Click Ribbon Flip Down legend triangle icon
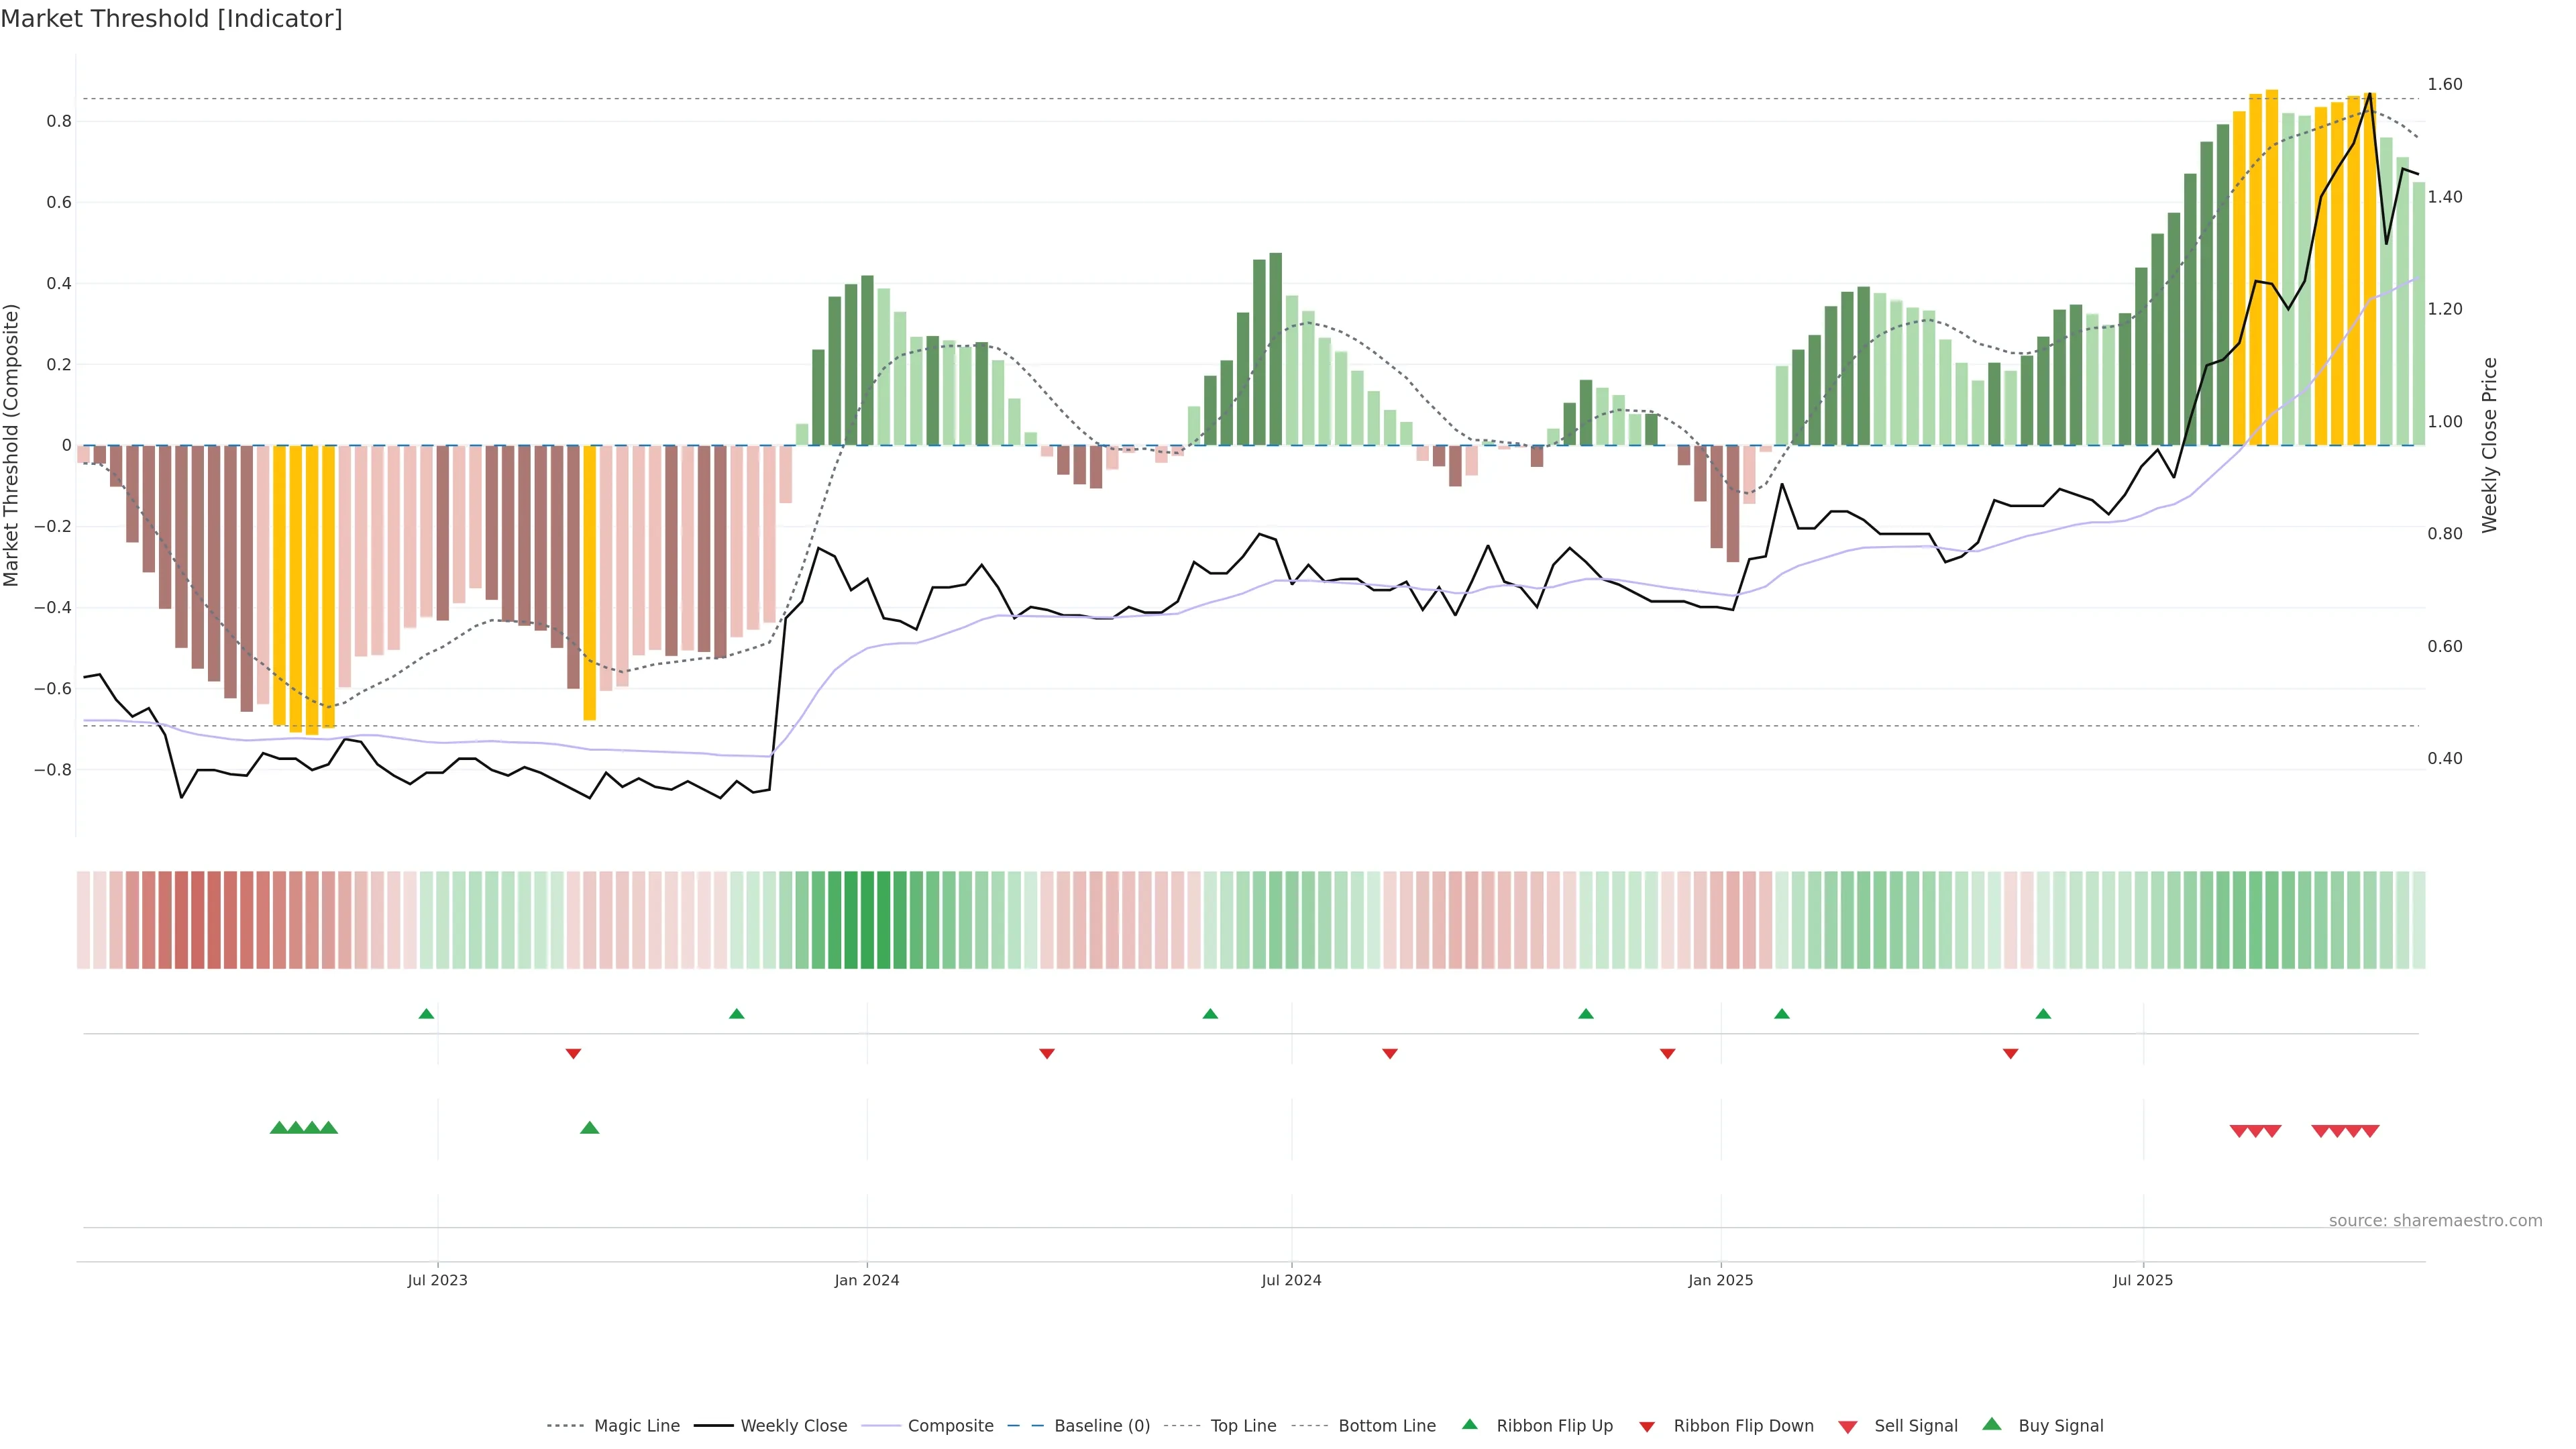This screenshot has width=2576, height=1449. click(1647, 1426)
